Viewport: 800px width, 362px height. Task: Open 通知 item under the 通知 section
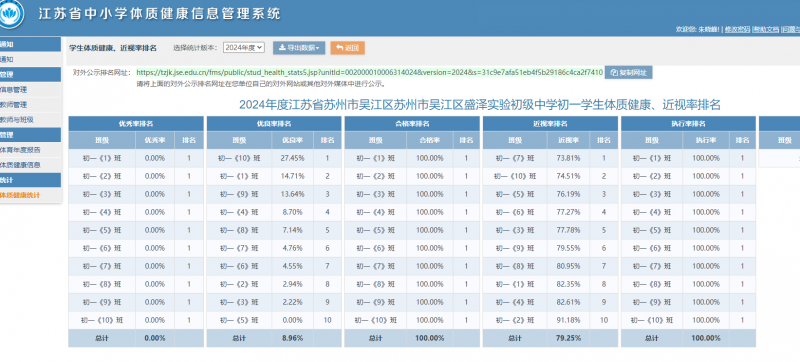[x=31, y=59]
